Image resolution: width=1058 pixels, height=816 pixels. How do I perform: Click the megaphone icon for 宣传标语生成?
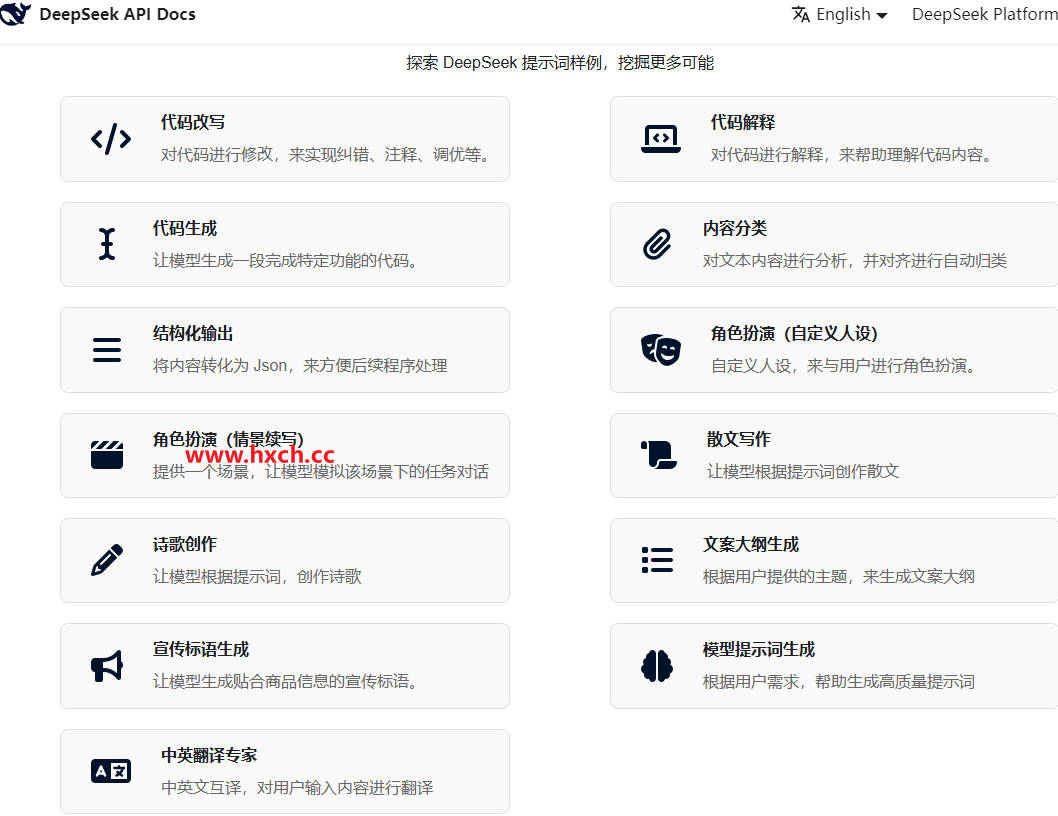[107, 666]
